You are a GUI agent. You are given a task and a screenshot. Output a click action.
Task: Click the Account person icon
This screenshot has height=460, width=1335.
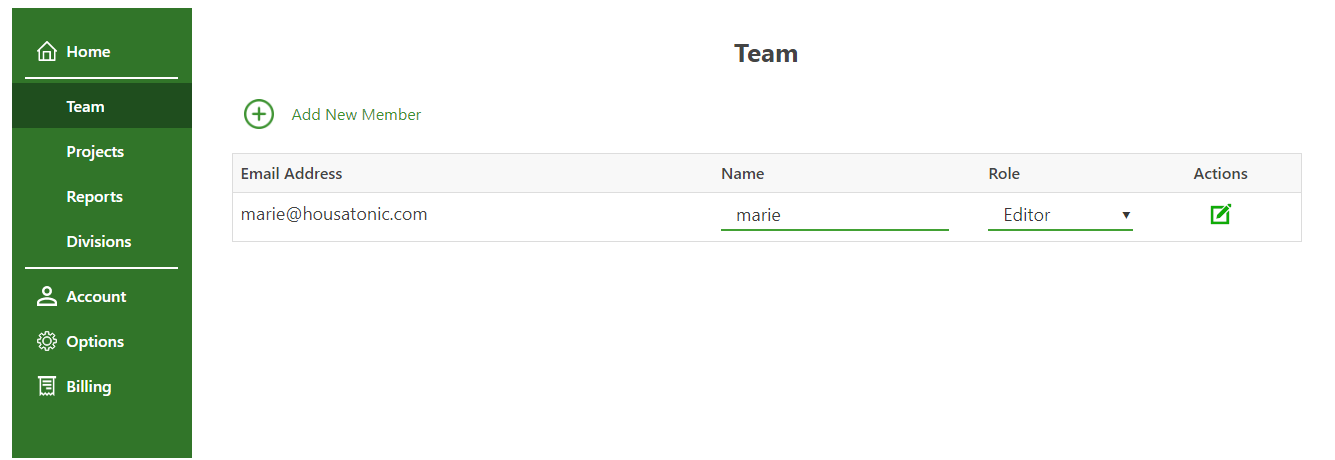click(x=46, y=296)
